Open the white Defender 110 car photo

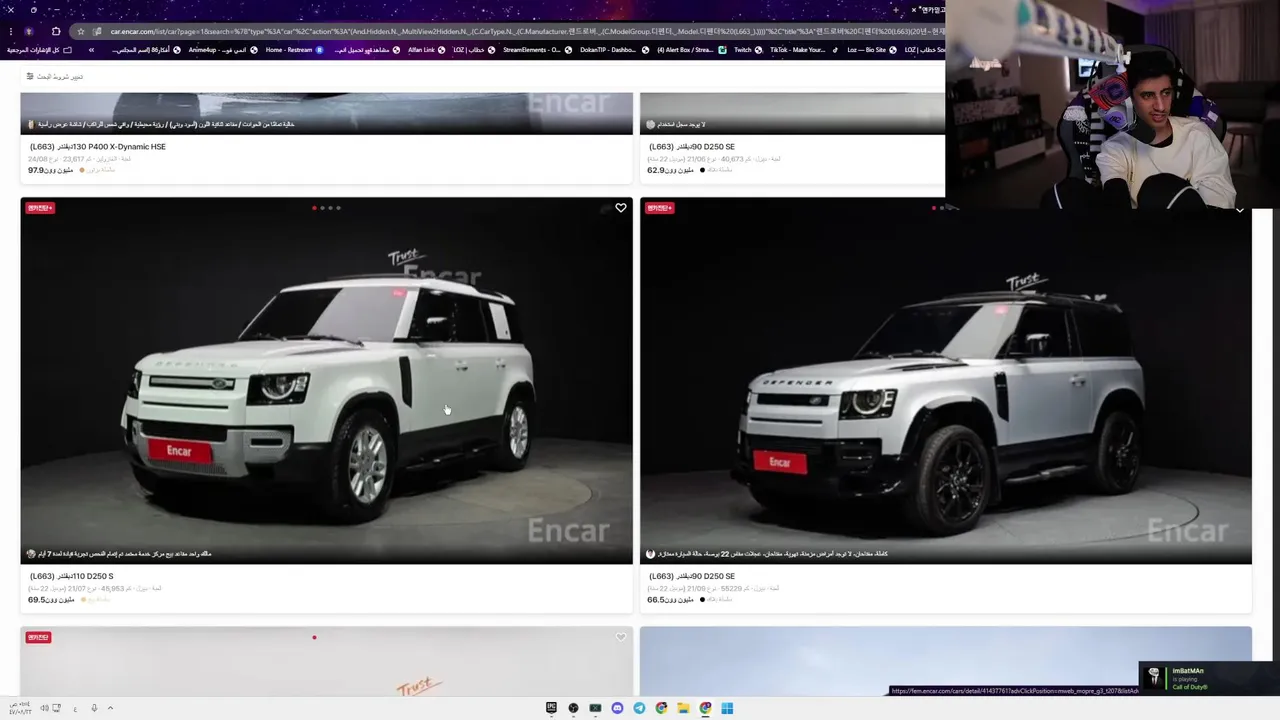(x=326, y=380)
